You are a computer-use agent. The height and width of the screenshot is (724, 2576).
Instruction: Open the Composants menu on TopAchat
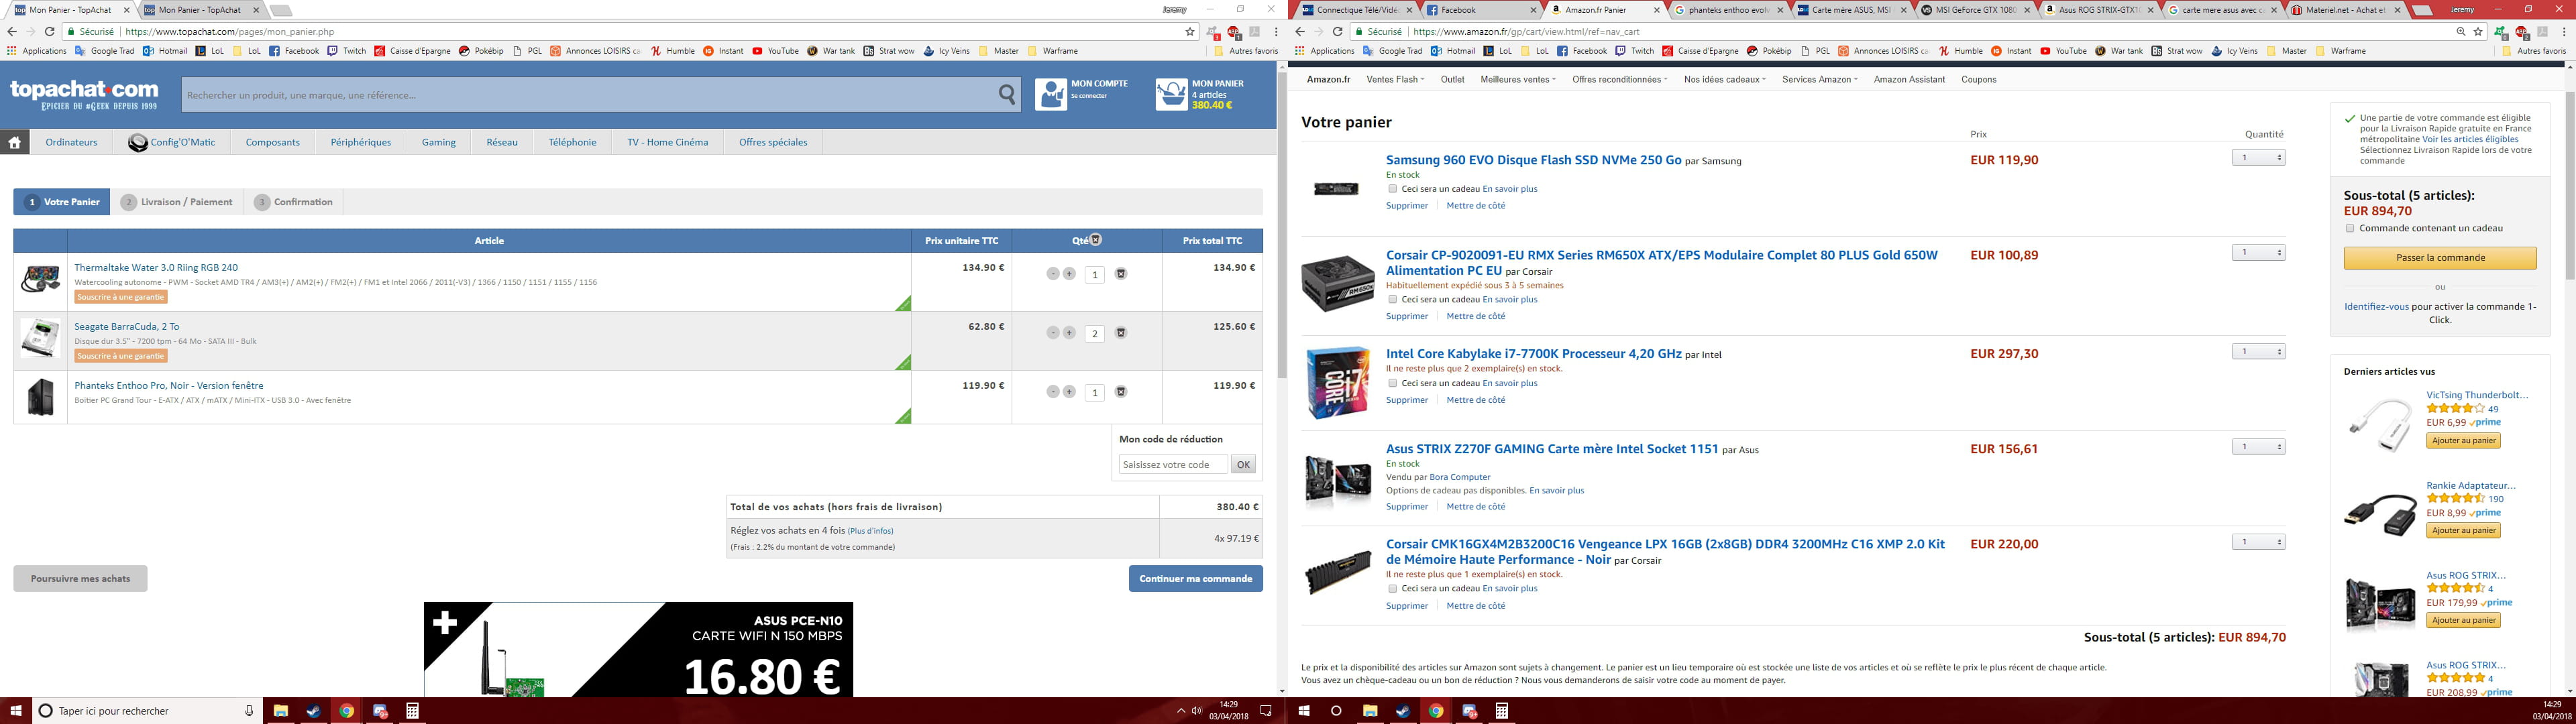[272, 142]
